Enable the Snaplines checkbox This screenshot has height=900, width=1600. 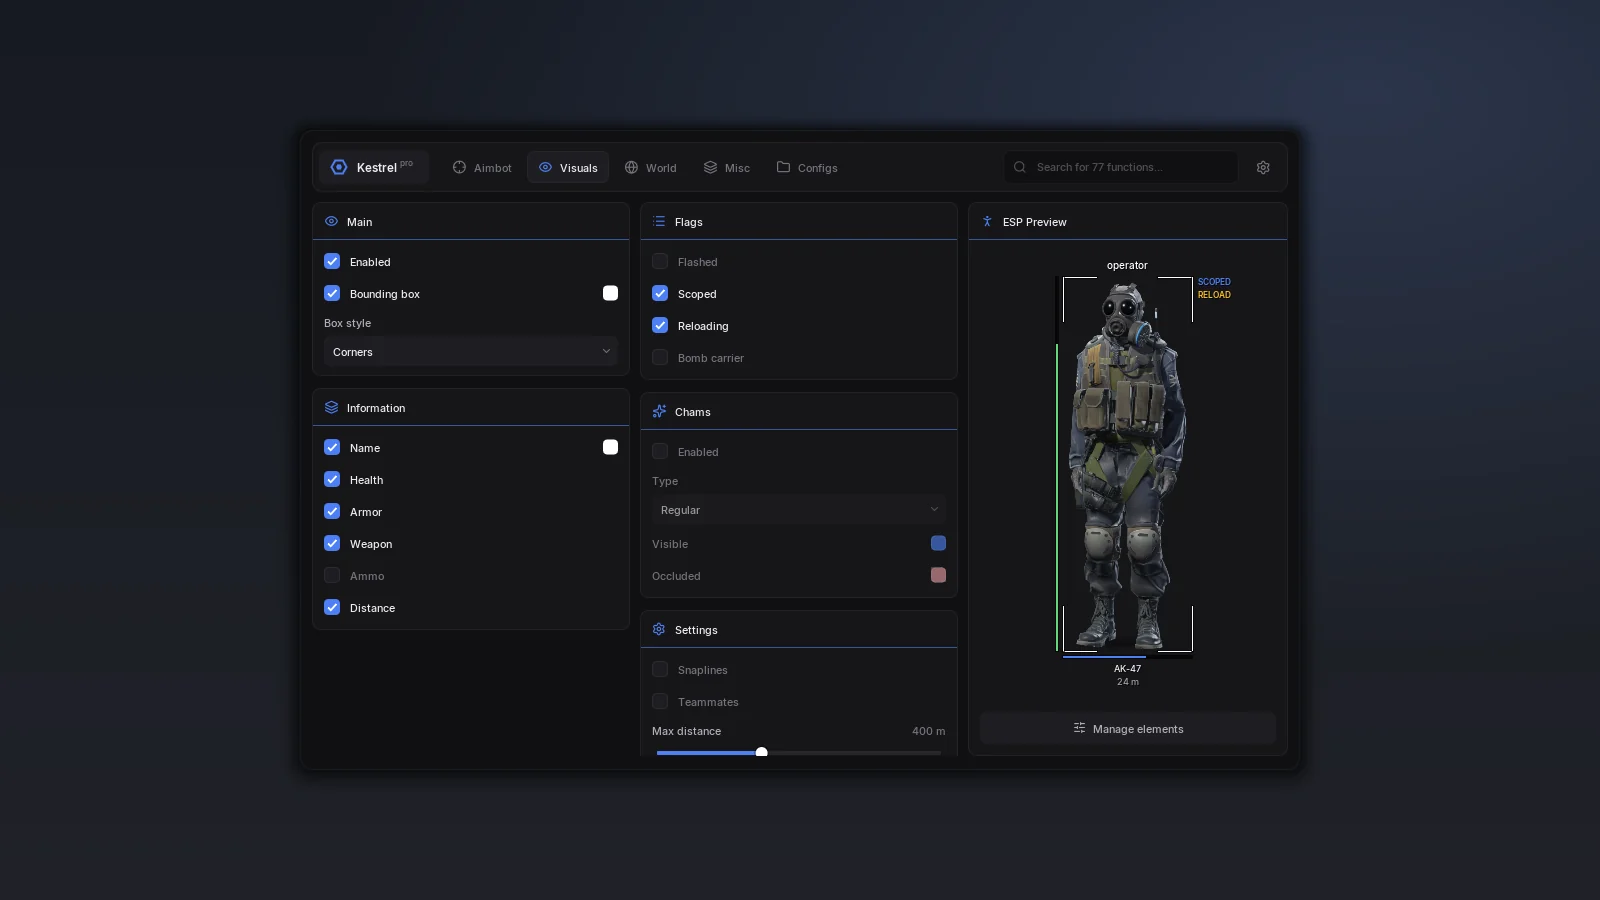coord(660,669)
